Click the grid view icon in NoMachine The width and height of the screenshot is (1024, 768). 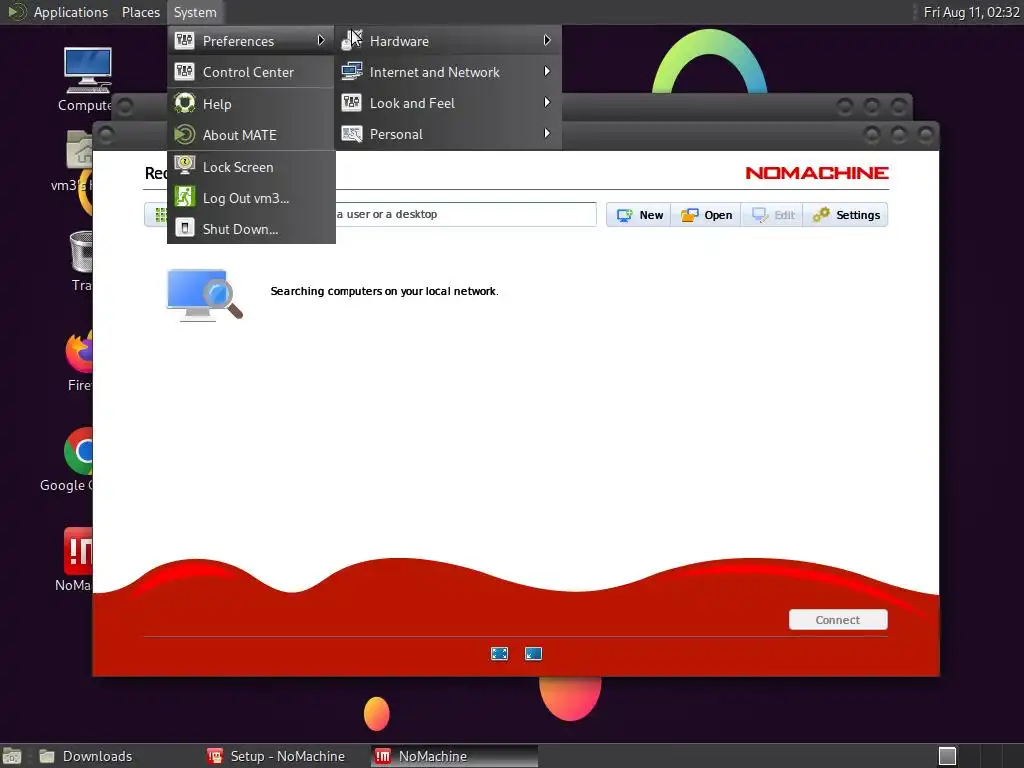click(160, 214)
